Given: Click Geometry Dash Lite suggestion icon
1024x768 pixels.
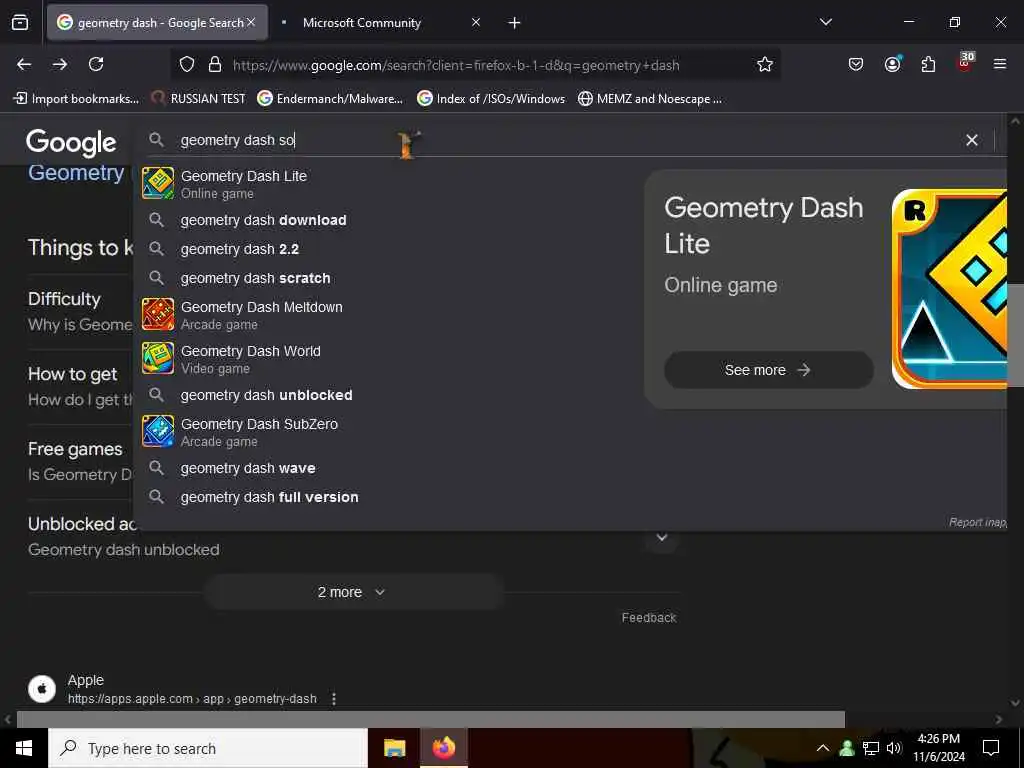Looking at the screenshot, I should click(x=158, y=184).
